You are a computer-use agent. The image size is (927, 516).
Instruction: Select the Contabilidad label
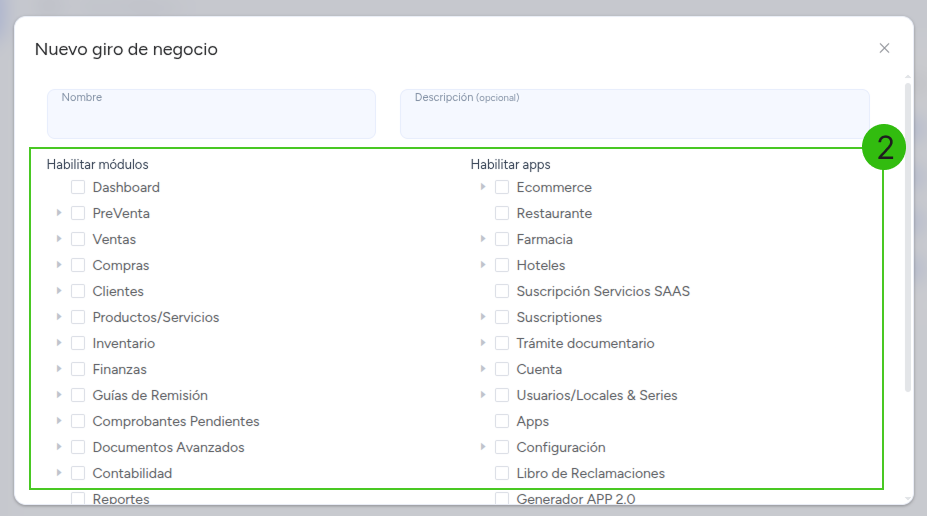pos(132,473)
